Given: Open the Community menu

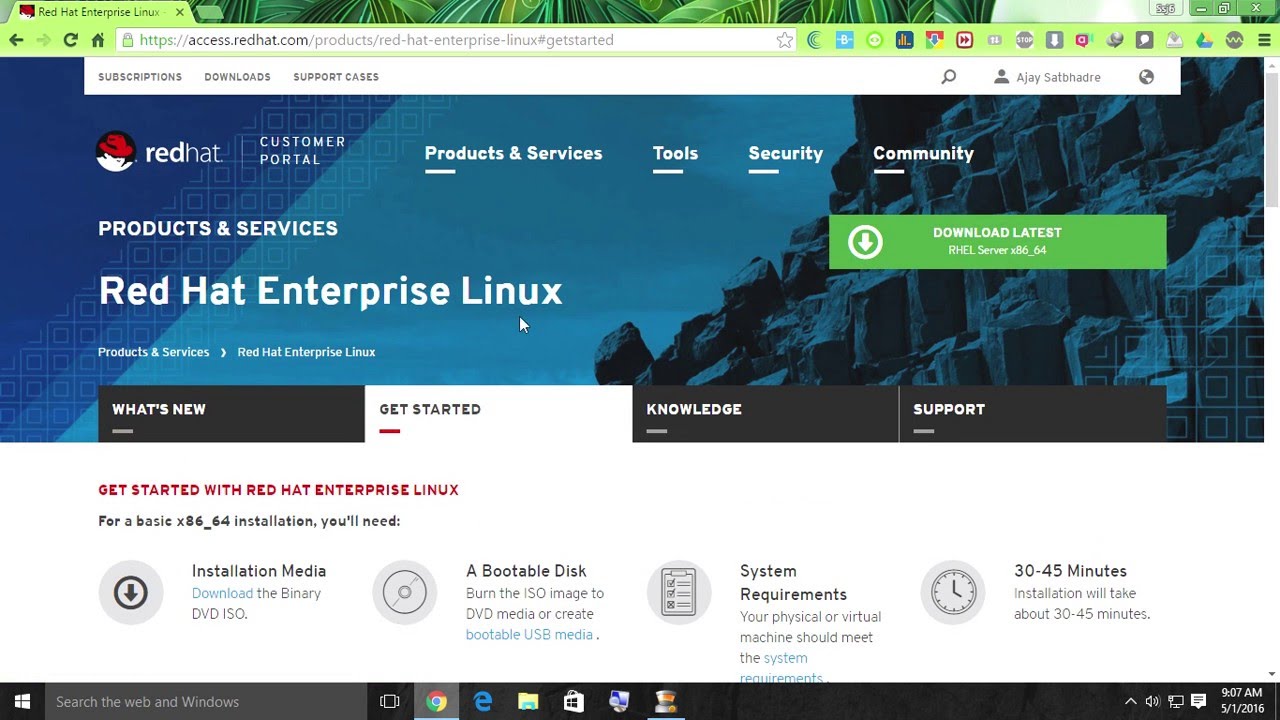Looking at the screenshot, I should click(923, 153).
